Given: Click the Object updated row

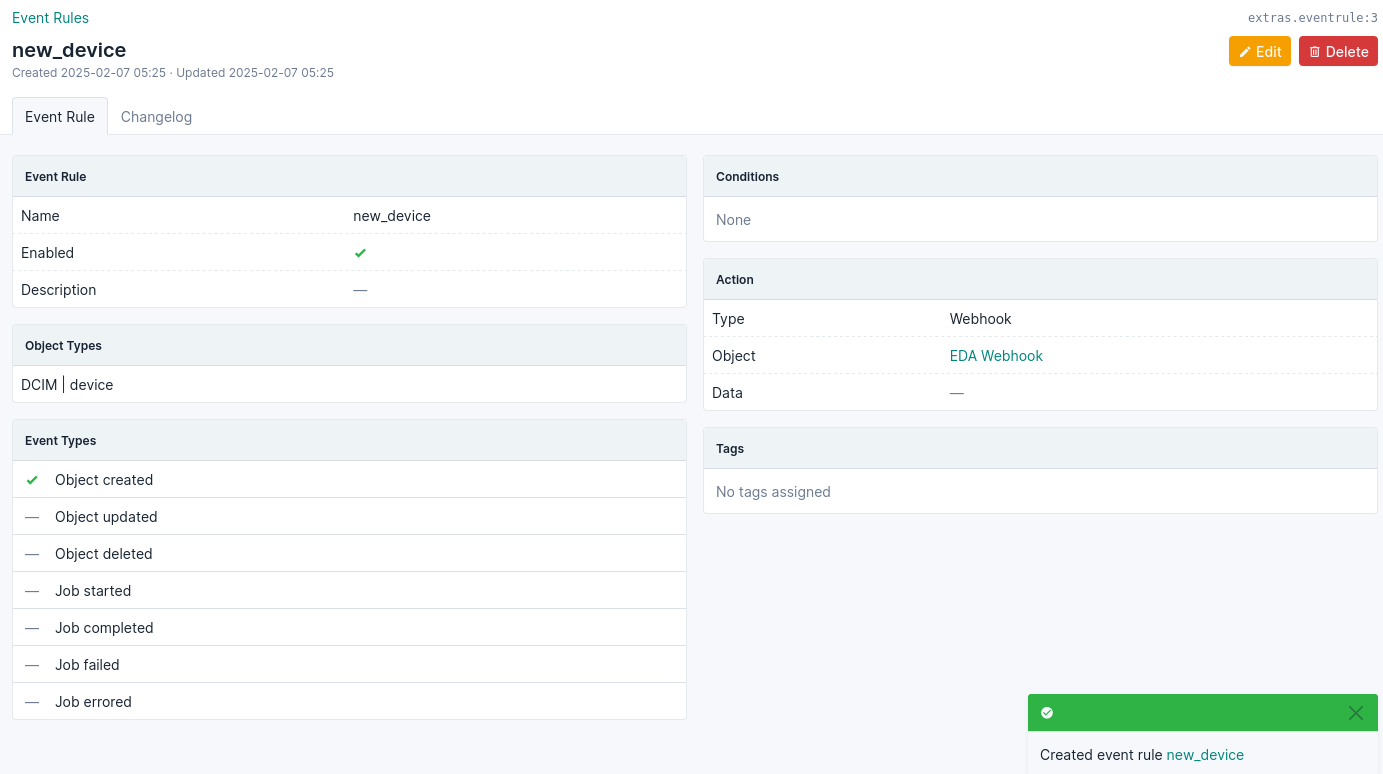Looking at the screenshot, I should point(349,517).
